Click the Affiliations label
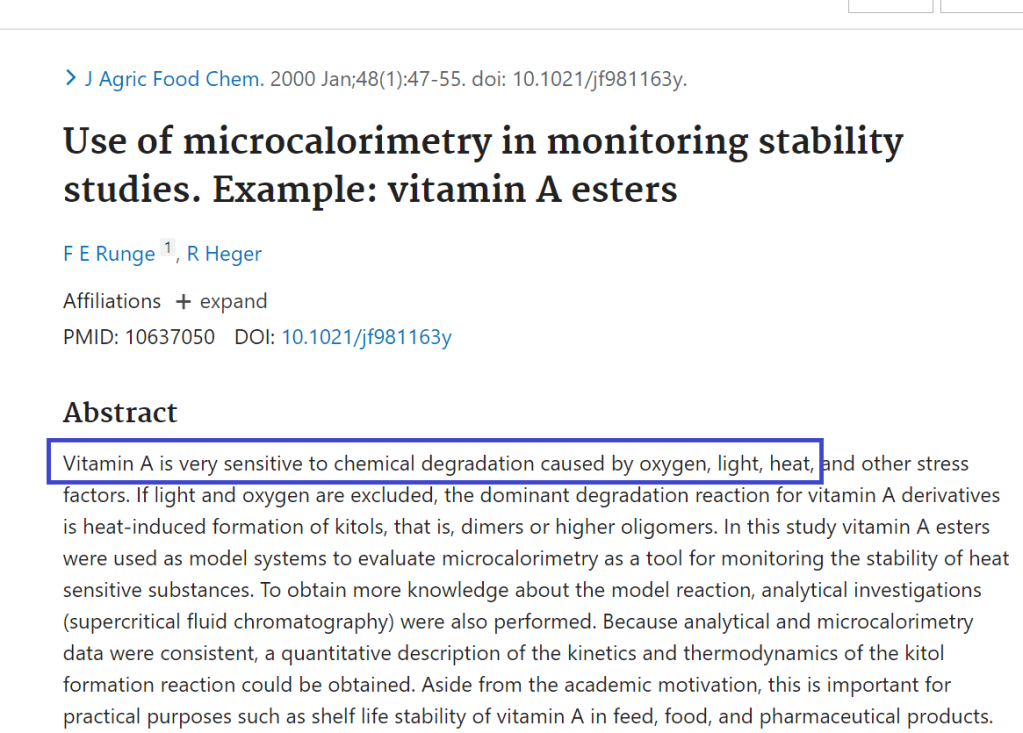 point(112,301)
